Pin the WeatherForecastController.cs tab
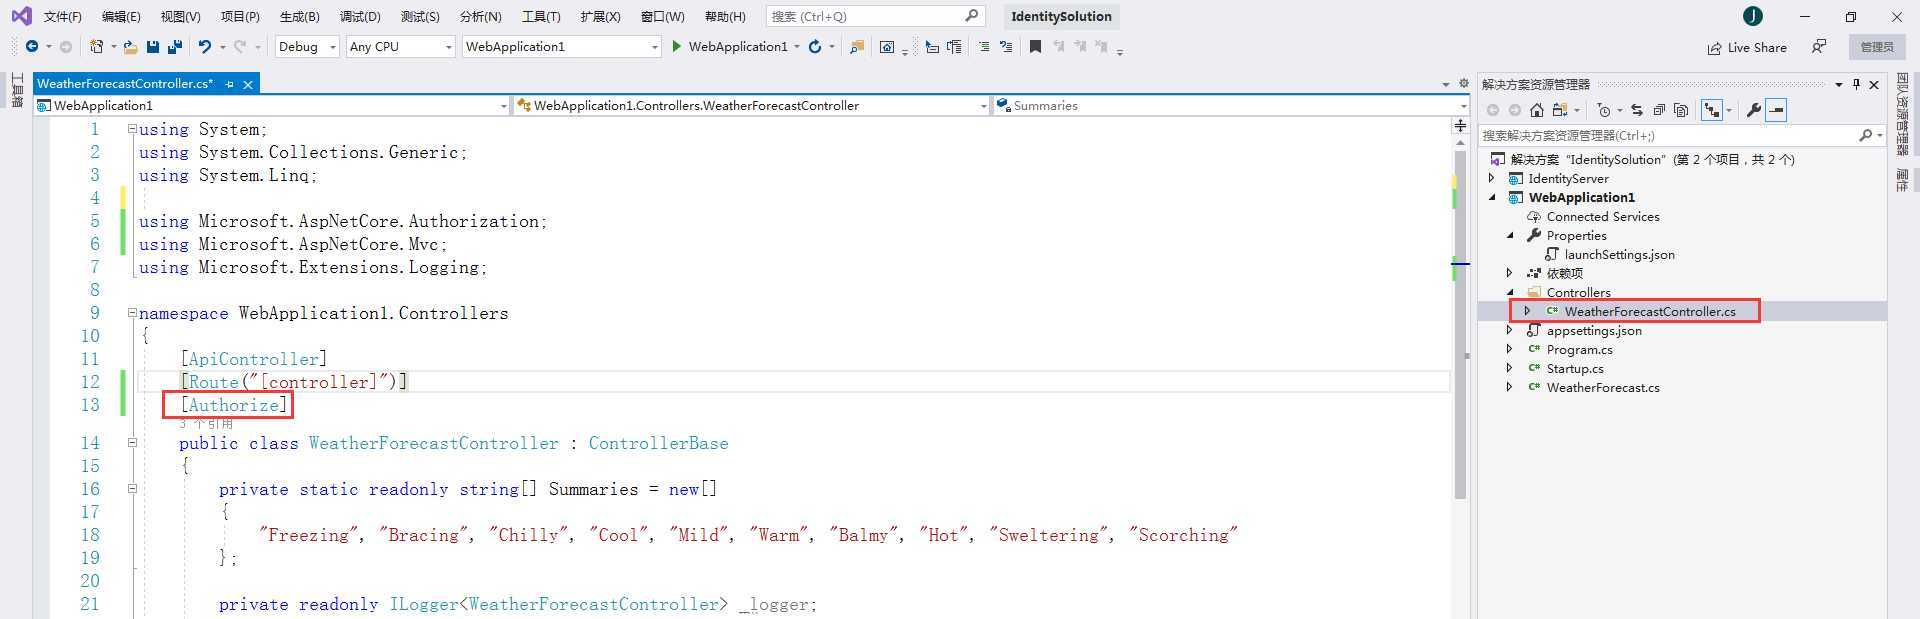The image size is (1920, 619). pyautogui.click(x=229, y=84)
